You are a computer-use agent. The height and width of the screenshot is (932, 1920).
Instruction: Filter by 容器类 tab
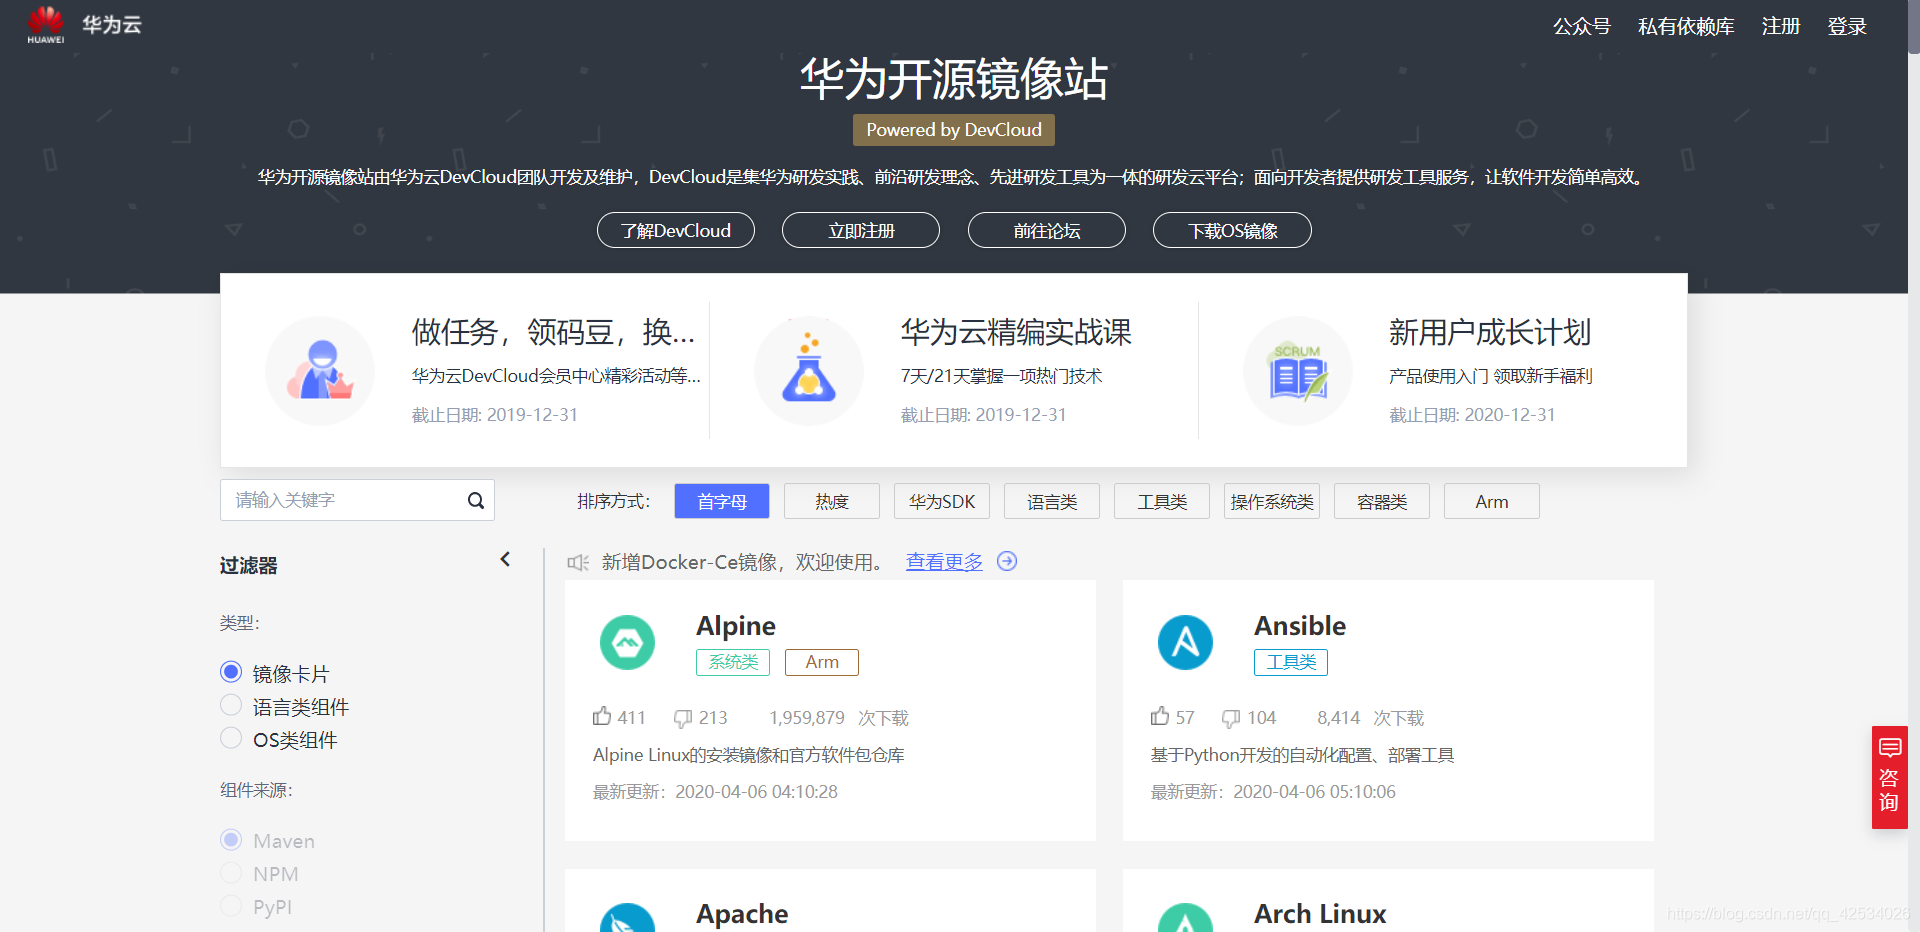coord(1382,501)
